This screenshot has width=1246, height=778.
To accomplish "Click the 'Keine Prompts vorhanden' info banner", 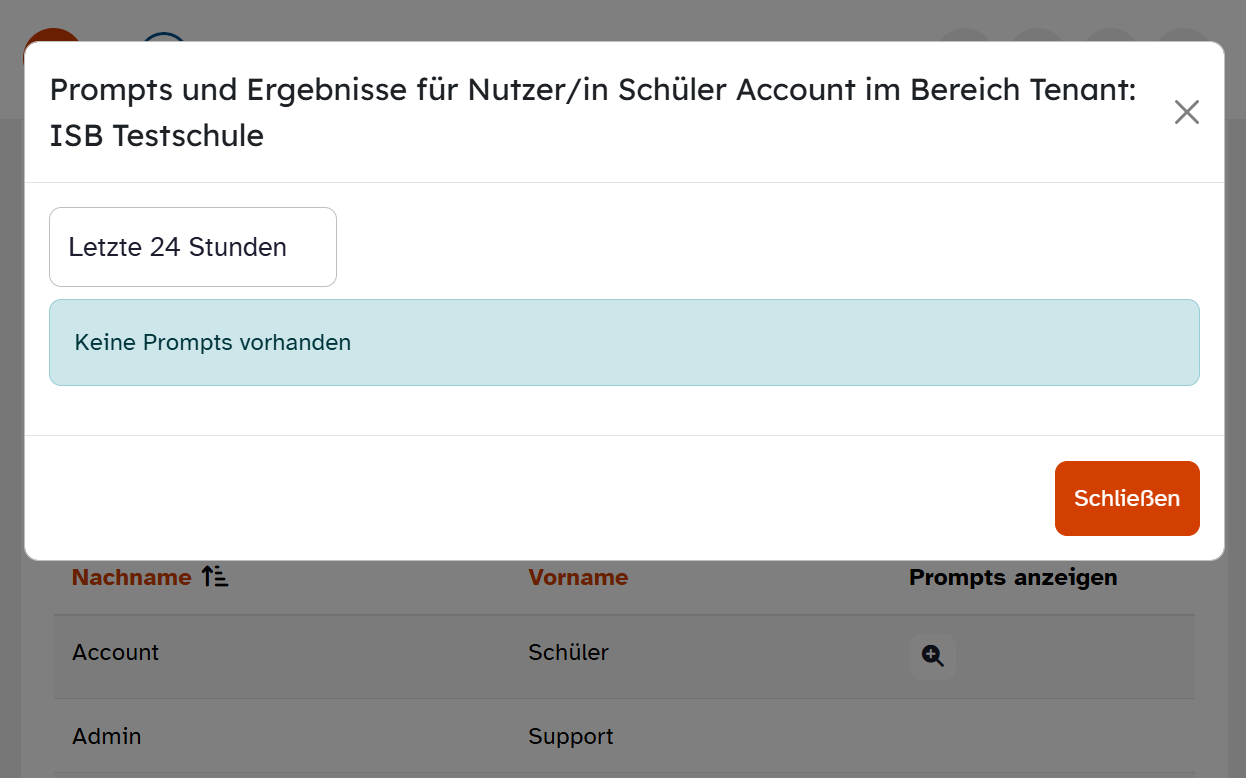I will [x=624, y=342].
